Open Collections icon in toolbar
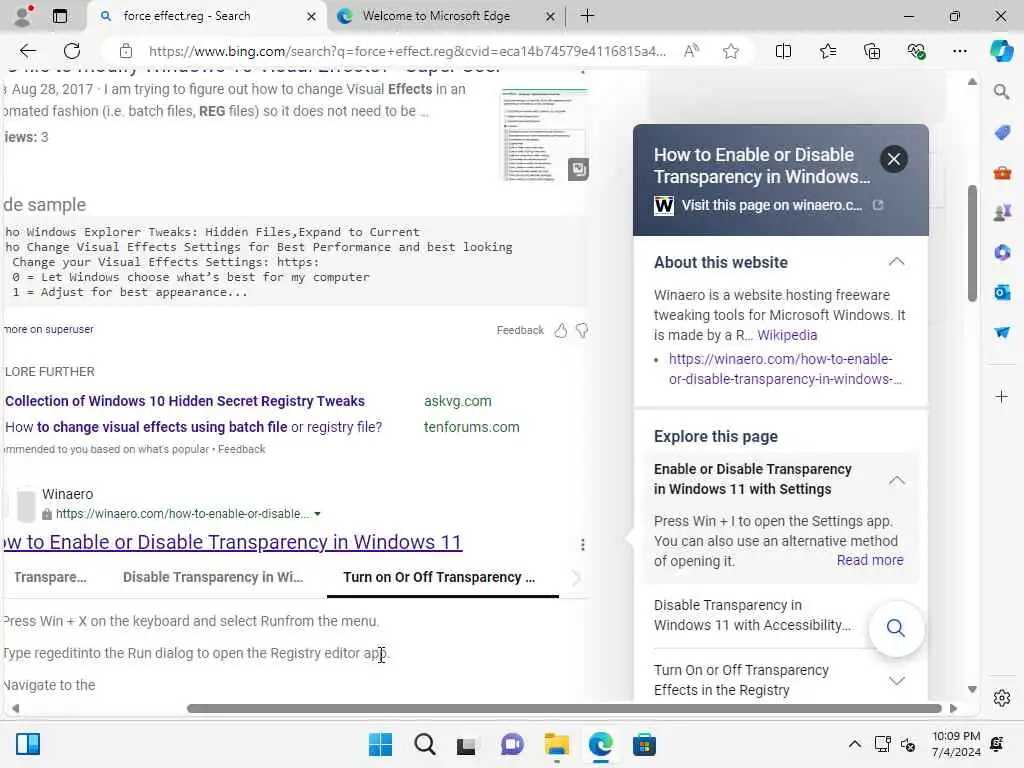Image resolution: width=1024 pixels, height=768 pixels. (x=872, y=51)
